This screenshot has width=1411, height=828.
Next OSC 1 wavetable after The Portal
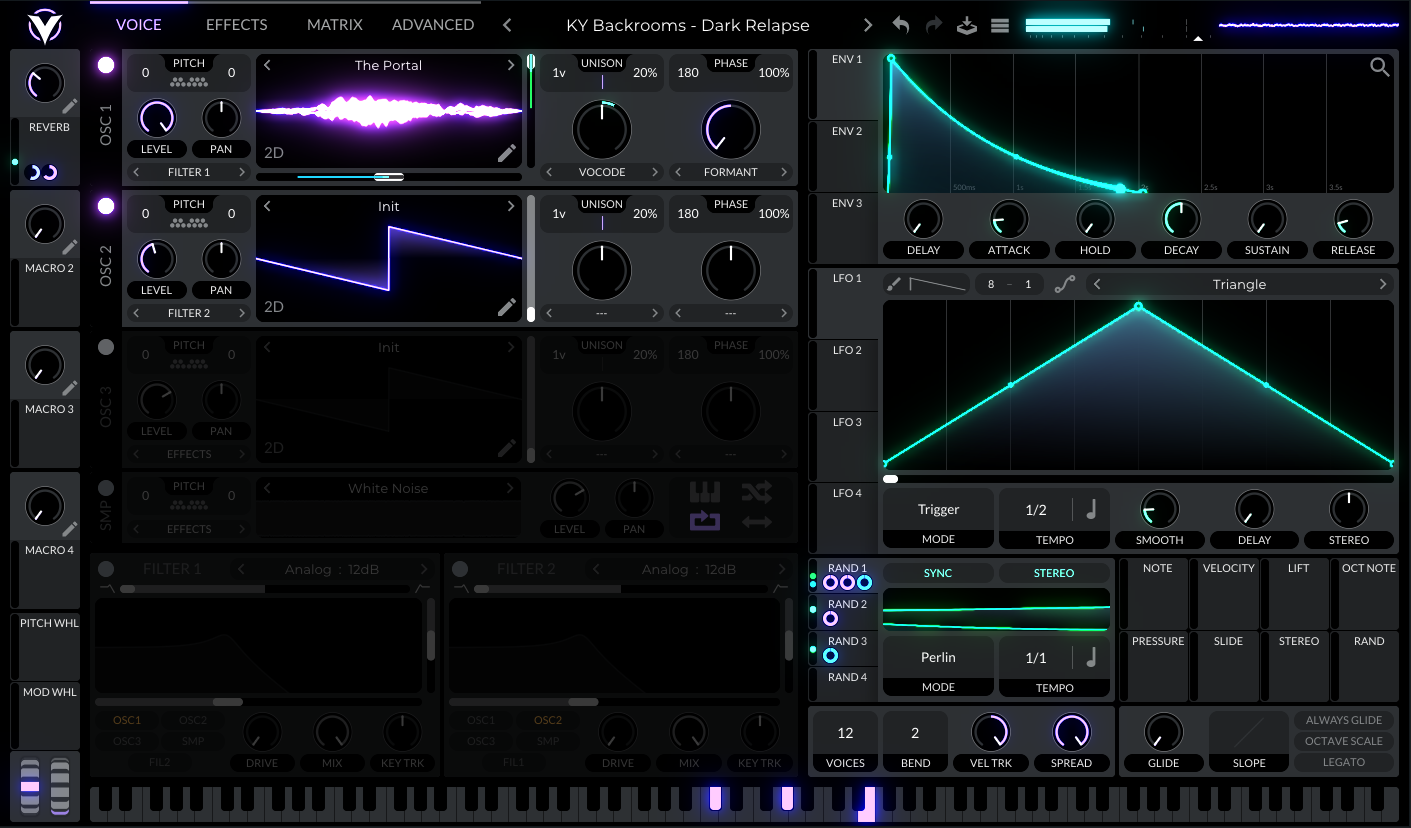pyautogui.click(x=511, y=65)
